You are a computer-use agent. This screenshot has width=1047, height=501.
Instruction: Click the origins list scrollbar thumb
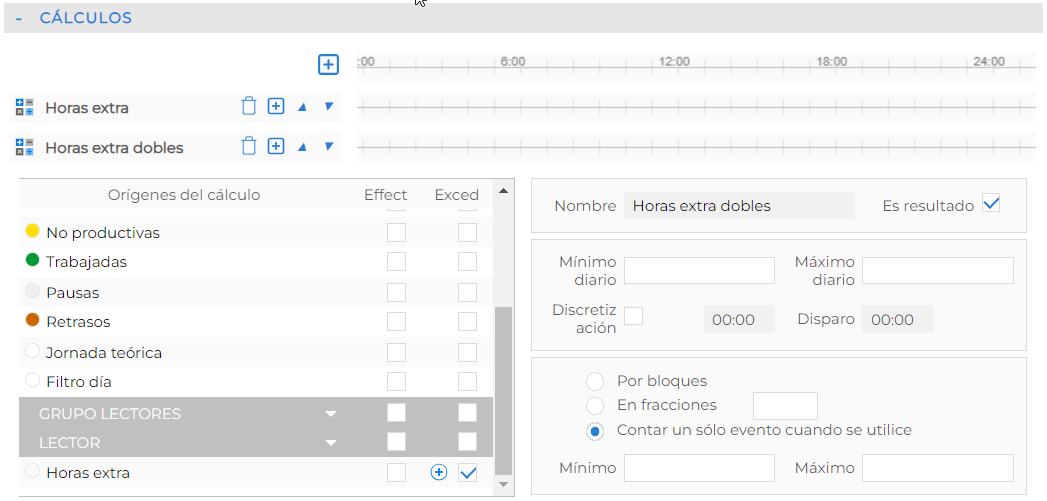pos(503,391)
